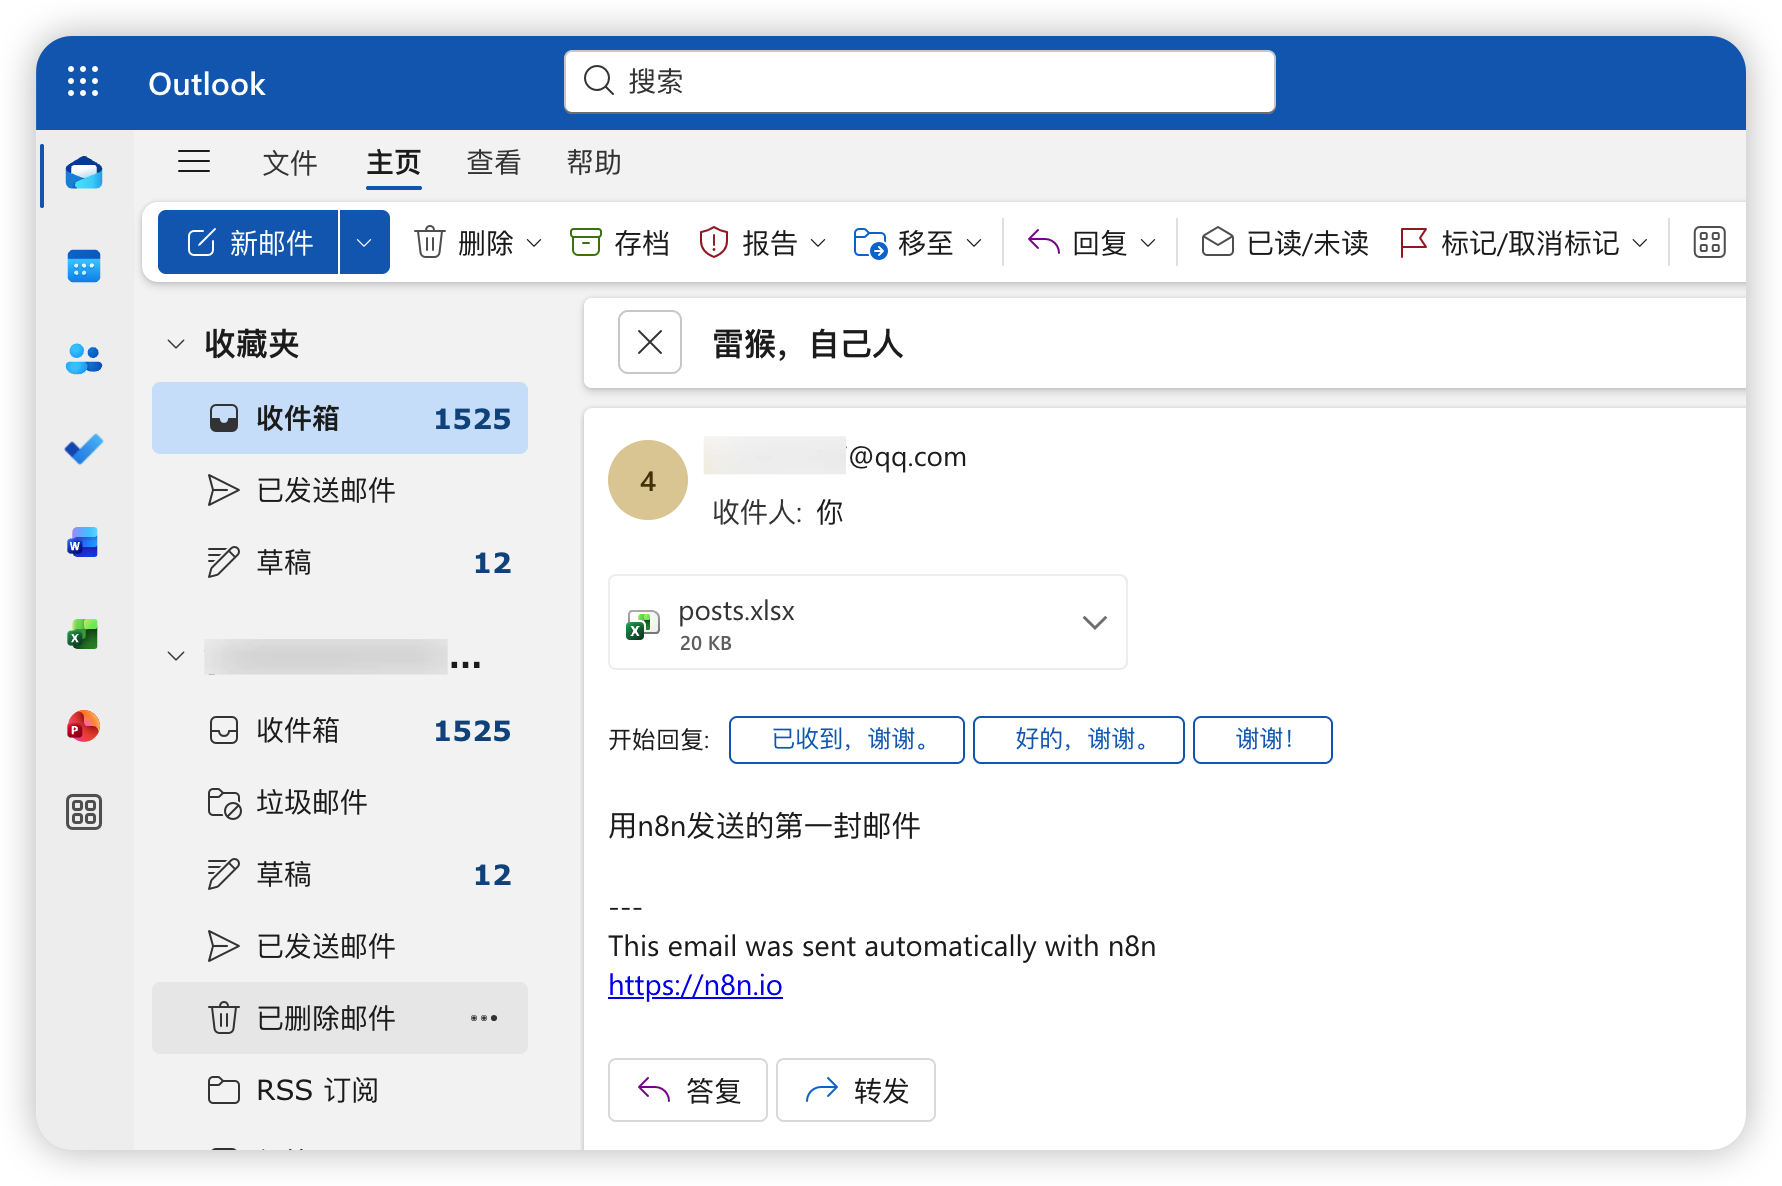Viewport: 1782px width, 1186px height.
Task: Click the 答复 button below the message
Action: click(688, 1090)
